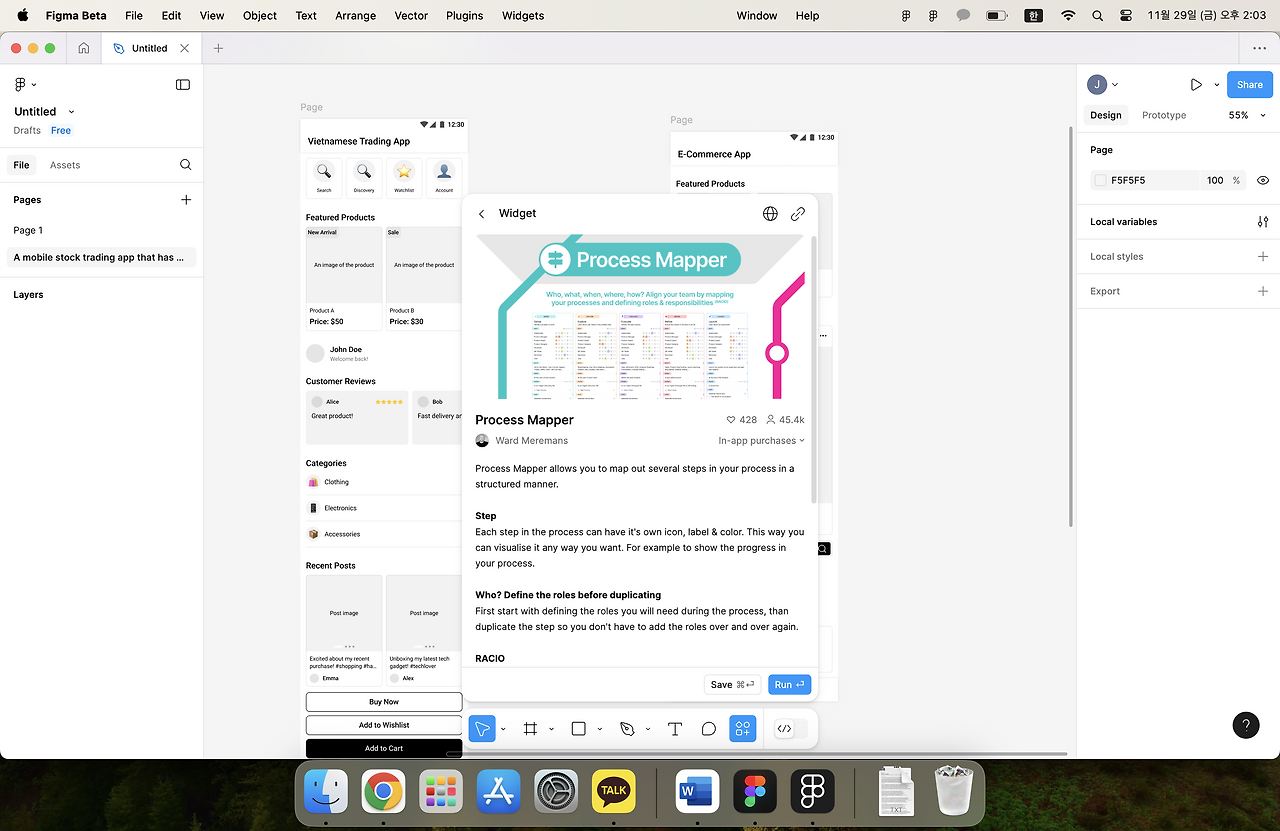The width and height of the screenshot is (1280, 831).
Task: Switch to the Prototype tab
Action: [x=1164, y=115]
